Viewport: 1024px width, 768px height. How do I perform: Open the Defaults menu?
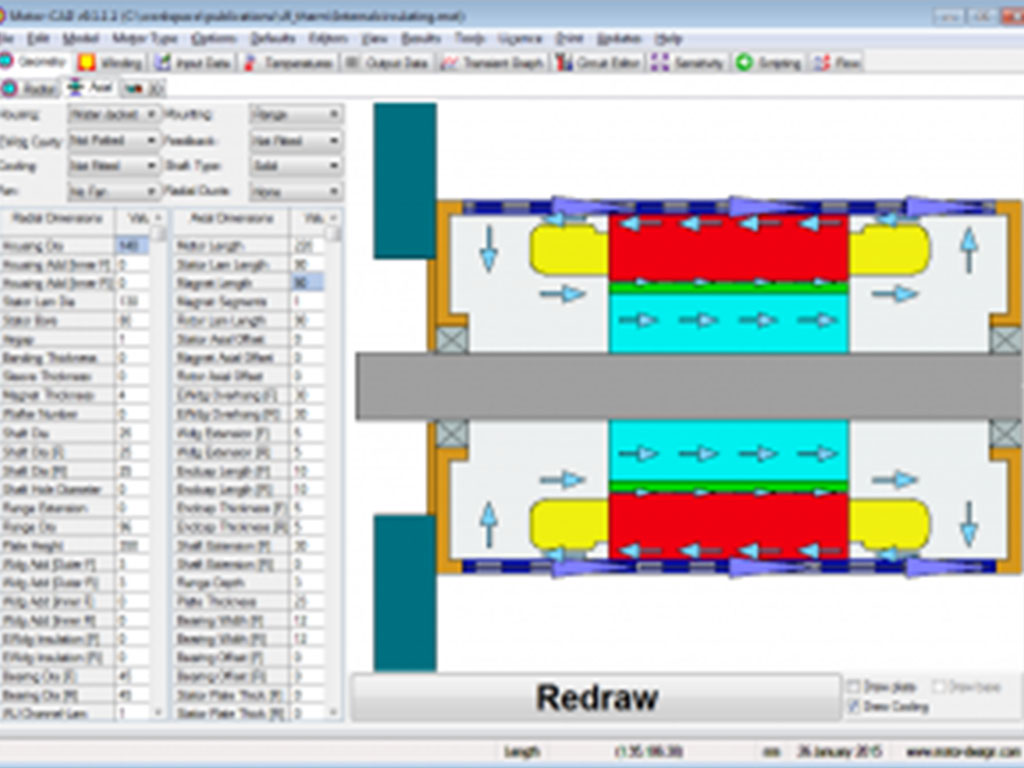click(273, 39)
